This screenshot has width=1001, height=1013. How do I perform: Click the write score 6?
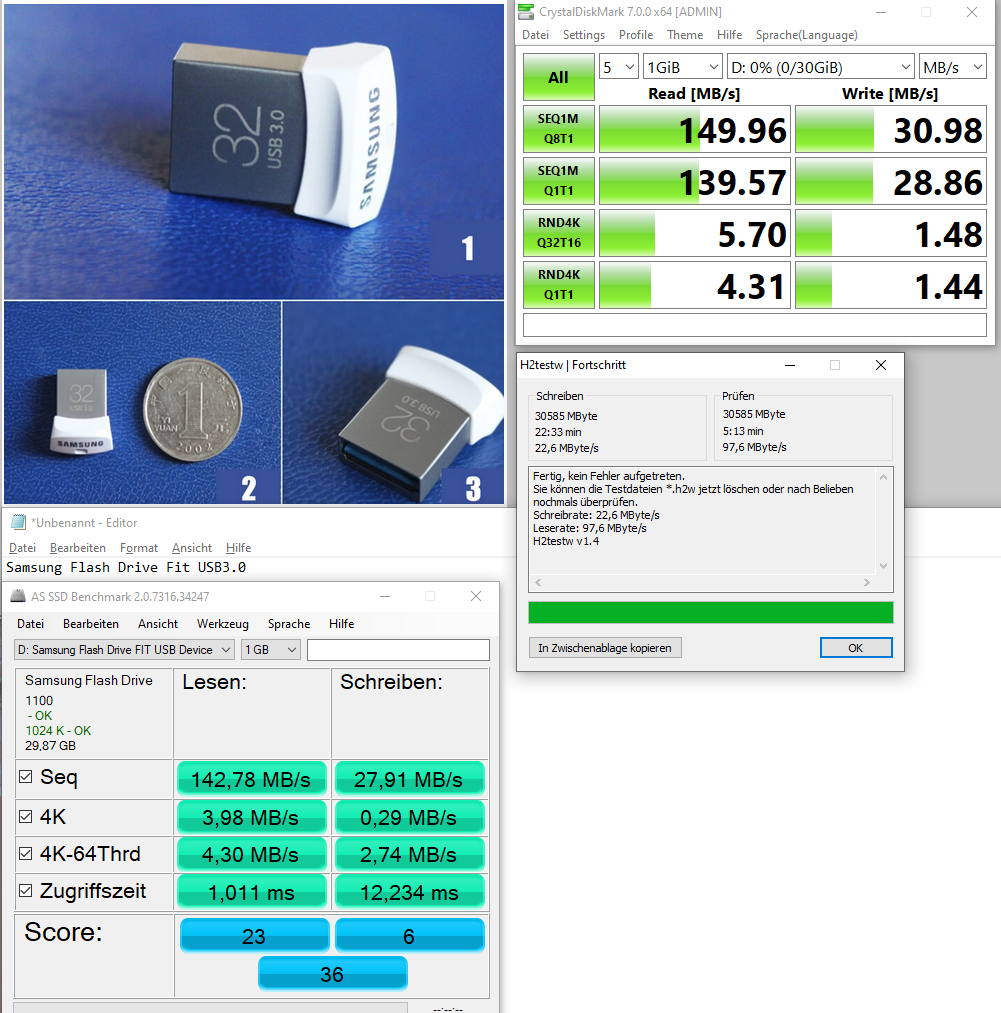click(x=409, y=935)
